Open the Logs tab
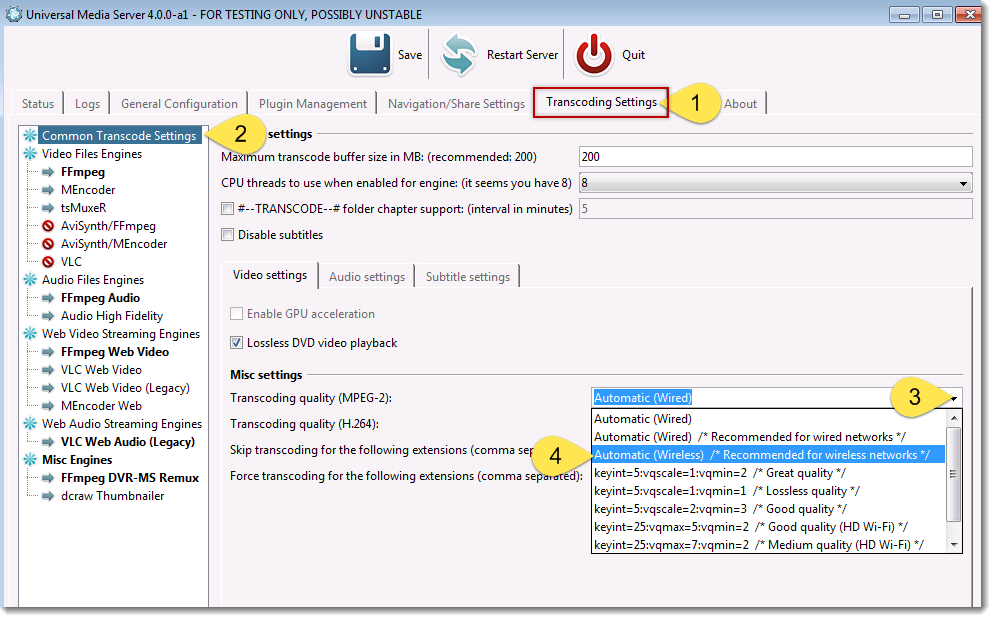The width and height of the screenshot is (996, 622). pyautogui.click(x=87, y=104)
